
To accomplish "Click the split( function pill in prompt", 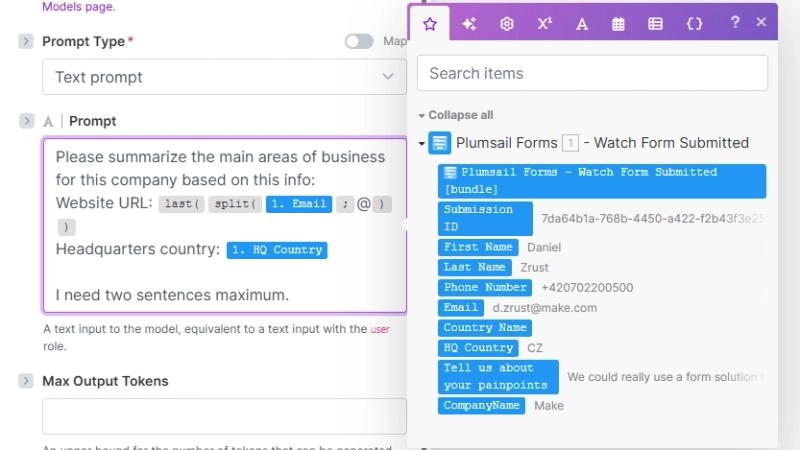I will coord(235,204).
